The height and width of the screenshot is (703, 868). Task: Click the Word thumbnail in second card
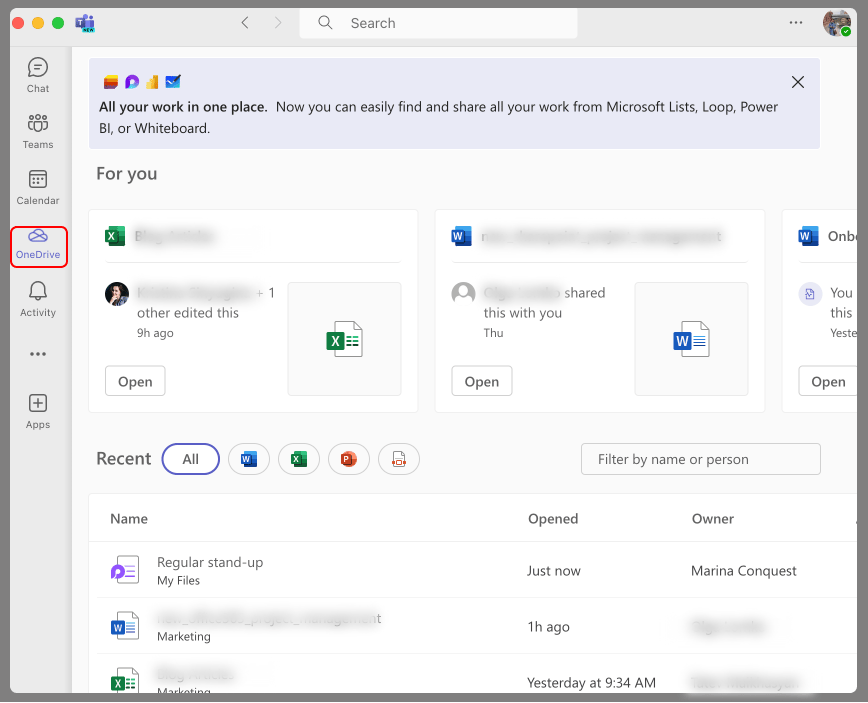(691, 339)
